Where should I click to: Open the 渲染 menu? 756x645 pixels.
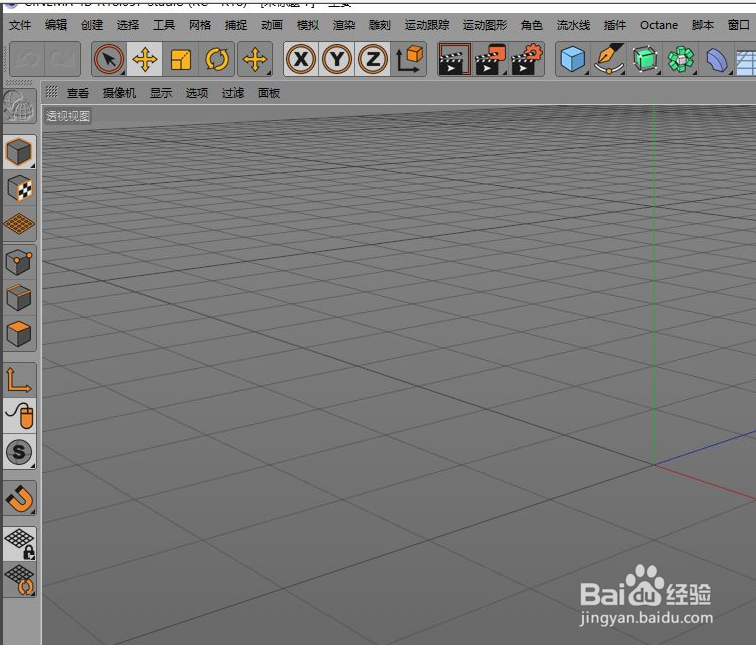pos(344,25)
